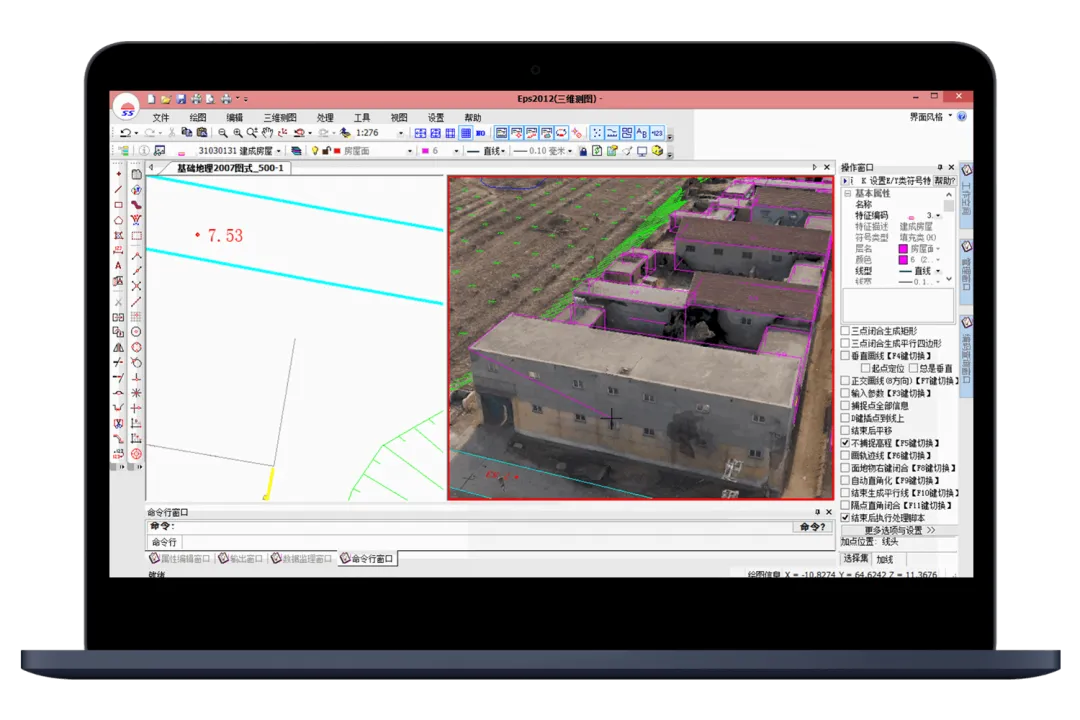Click the save file icon in the title bar
The width and height of the screenshot is (1080, 720).
click(x=181, y=99)
